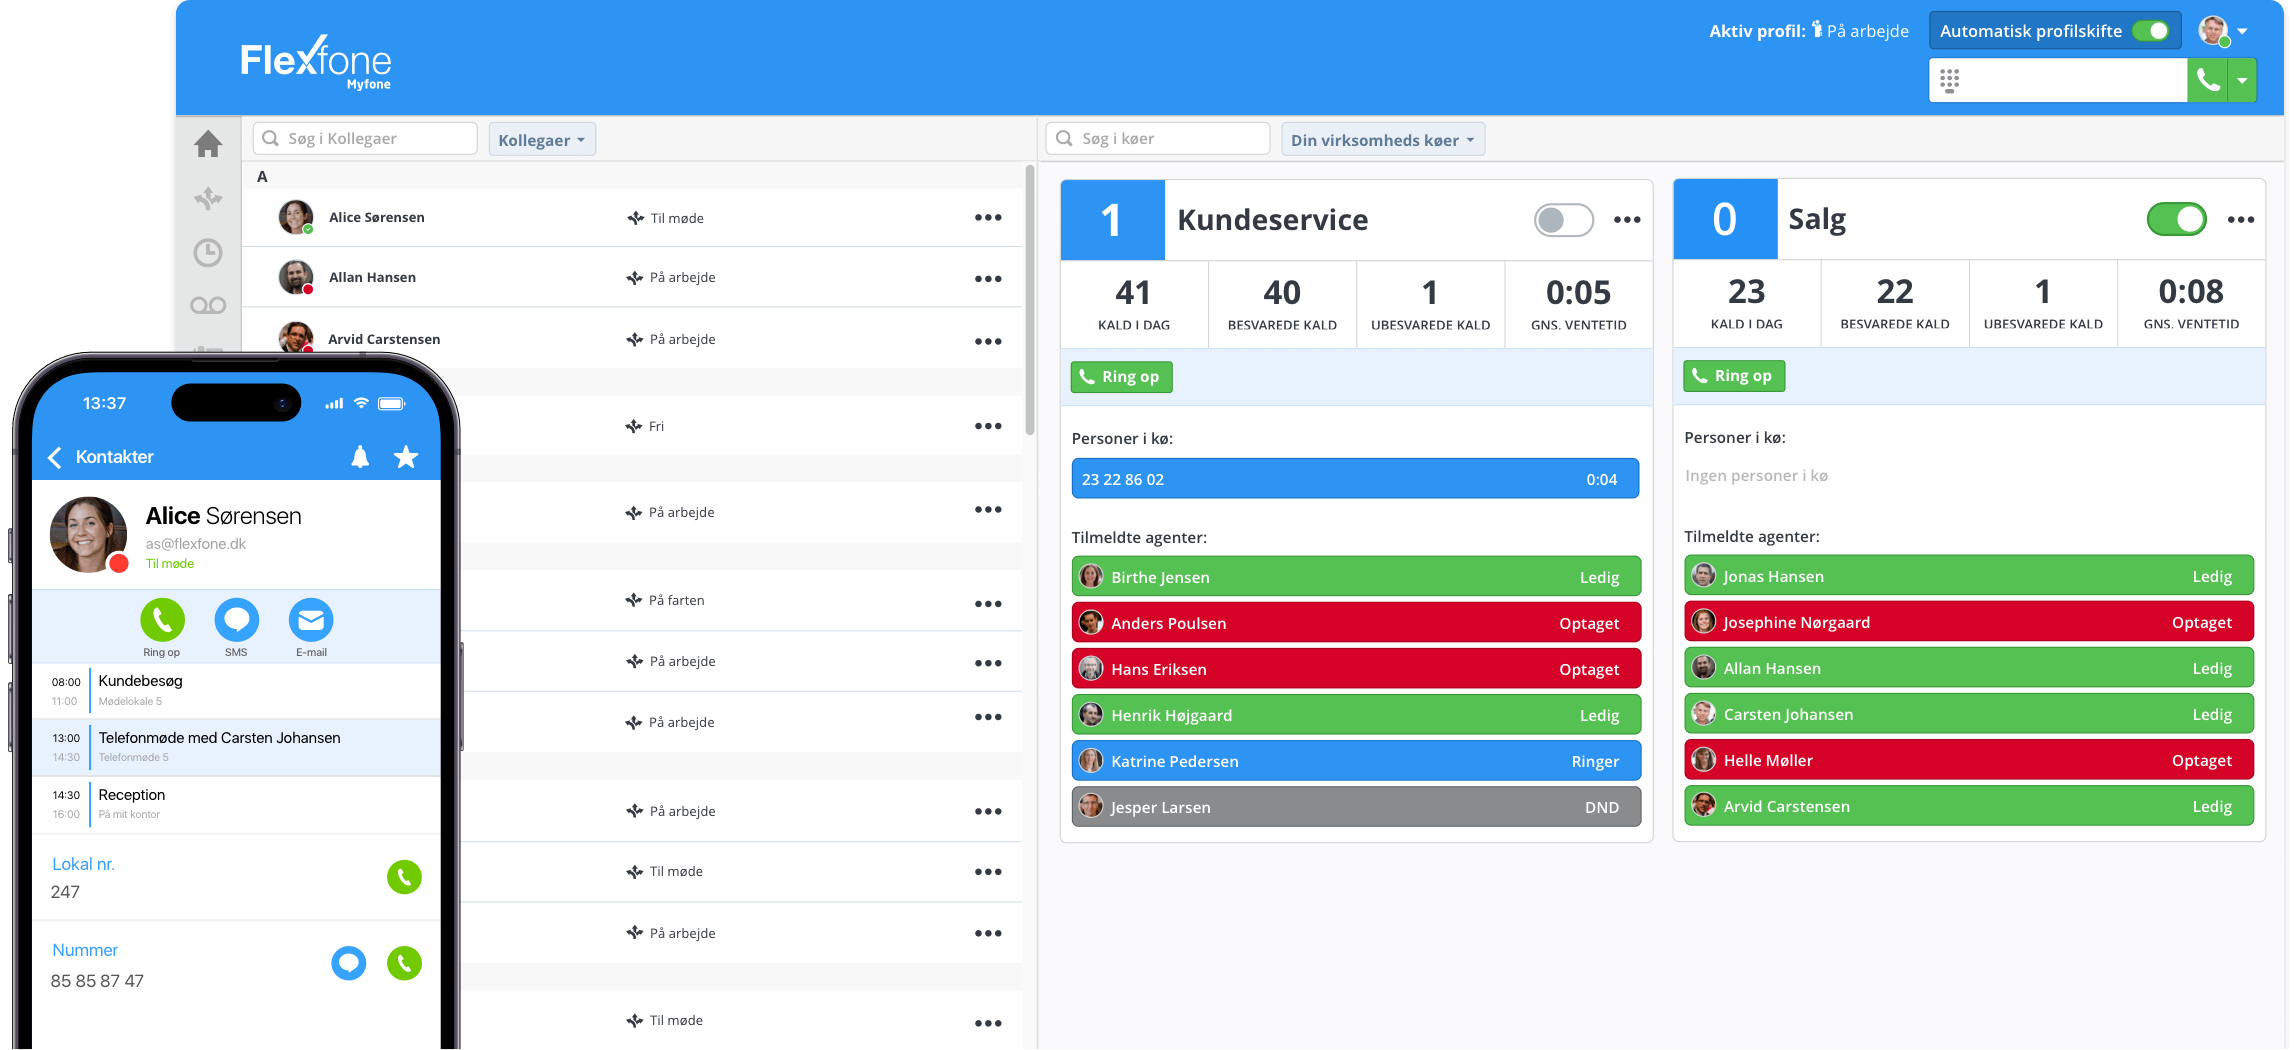Open options for Alice Sørensen row
The width and height of the screenshot is (2294, 1050).
point(988,218)
